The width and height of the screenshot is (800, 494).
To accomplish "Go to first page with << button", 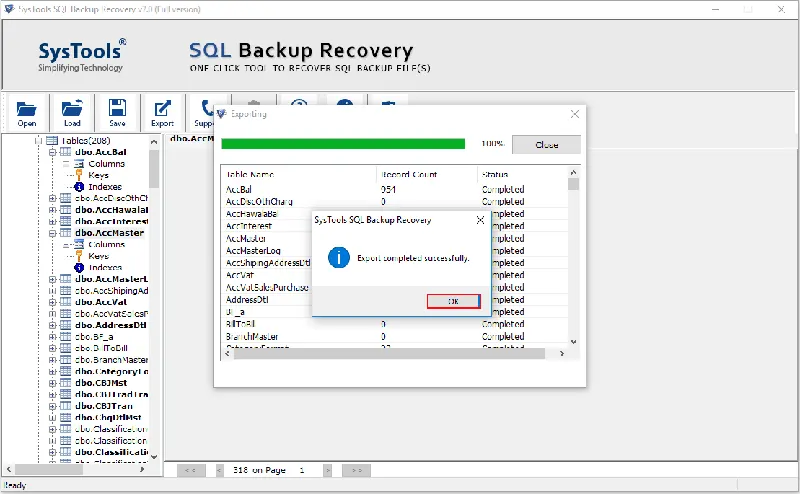I will (x=191, y=471).
